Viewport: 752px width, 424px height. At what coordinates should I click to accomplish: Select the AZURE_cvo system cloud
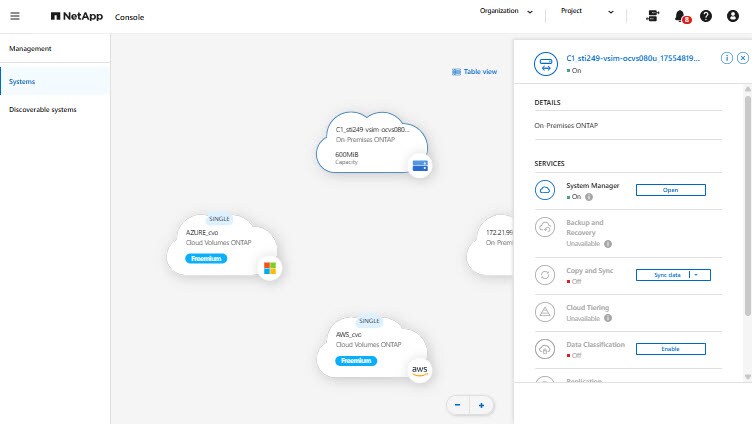click(x=225, y=245)
